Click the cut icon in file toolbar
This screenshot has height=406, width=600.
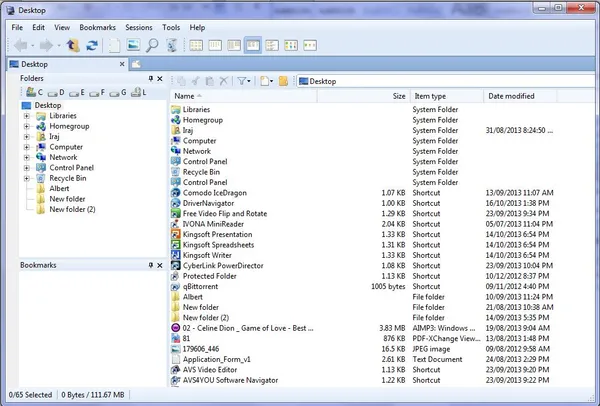[196, 81]
